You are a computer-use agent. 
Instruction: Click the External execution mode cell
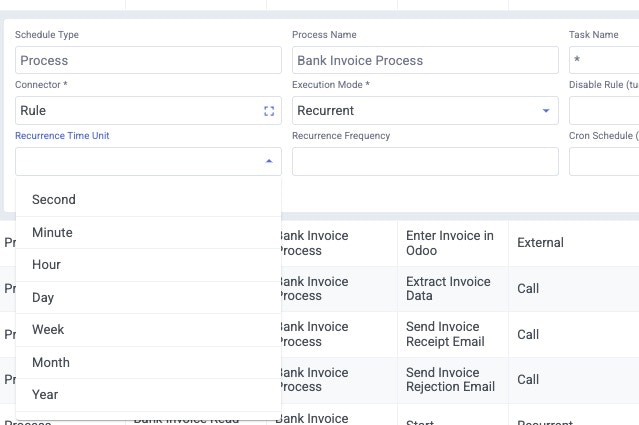(573, 243)
